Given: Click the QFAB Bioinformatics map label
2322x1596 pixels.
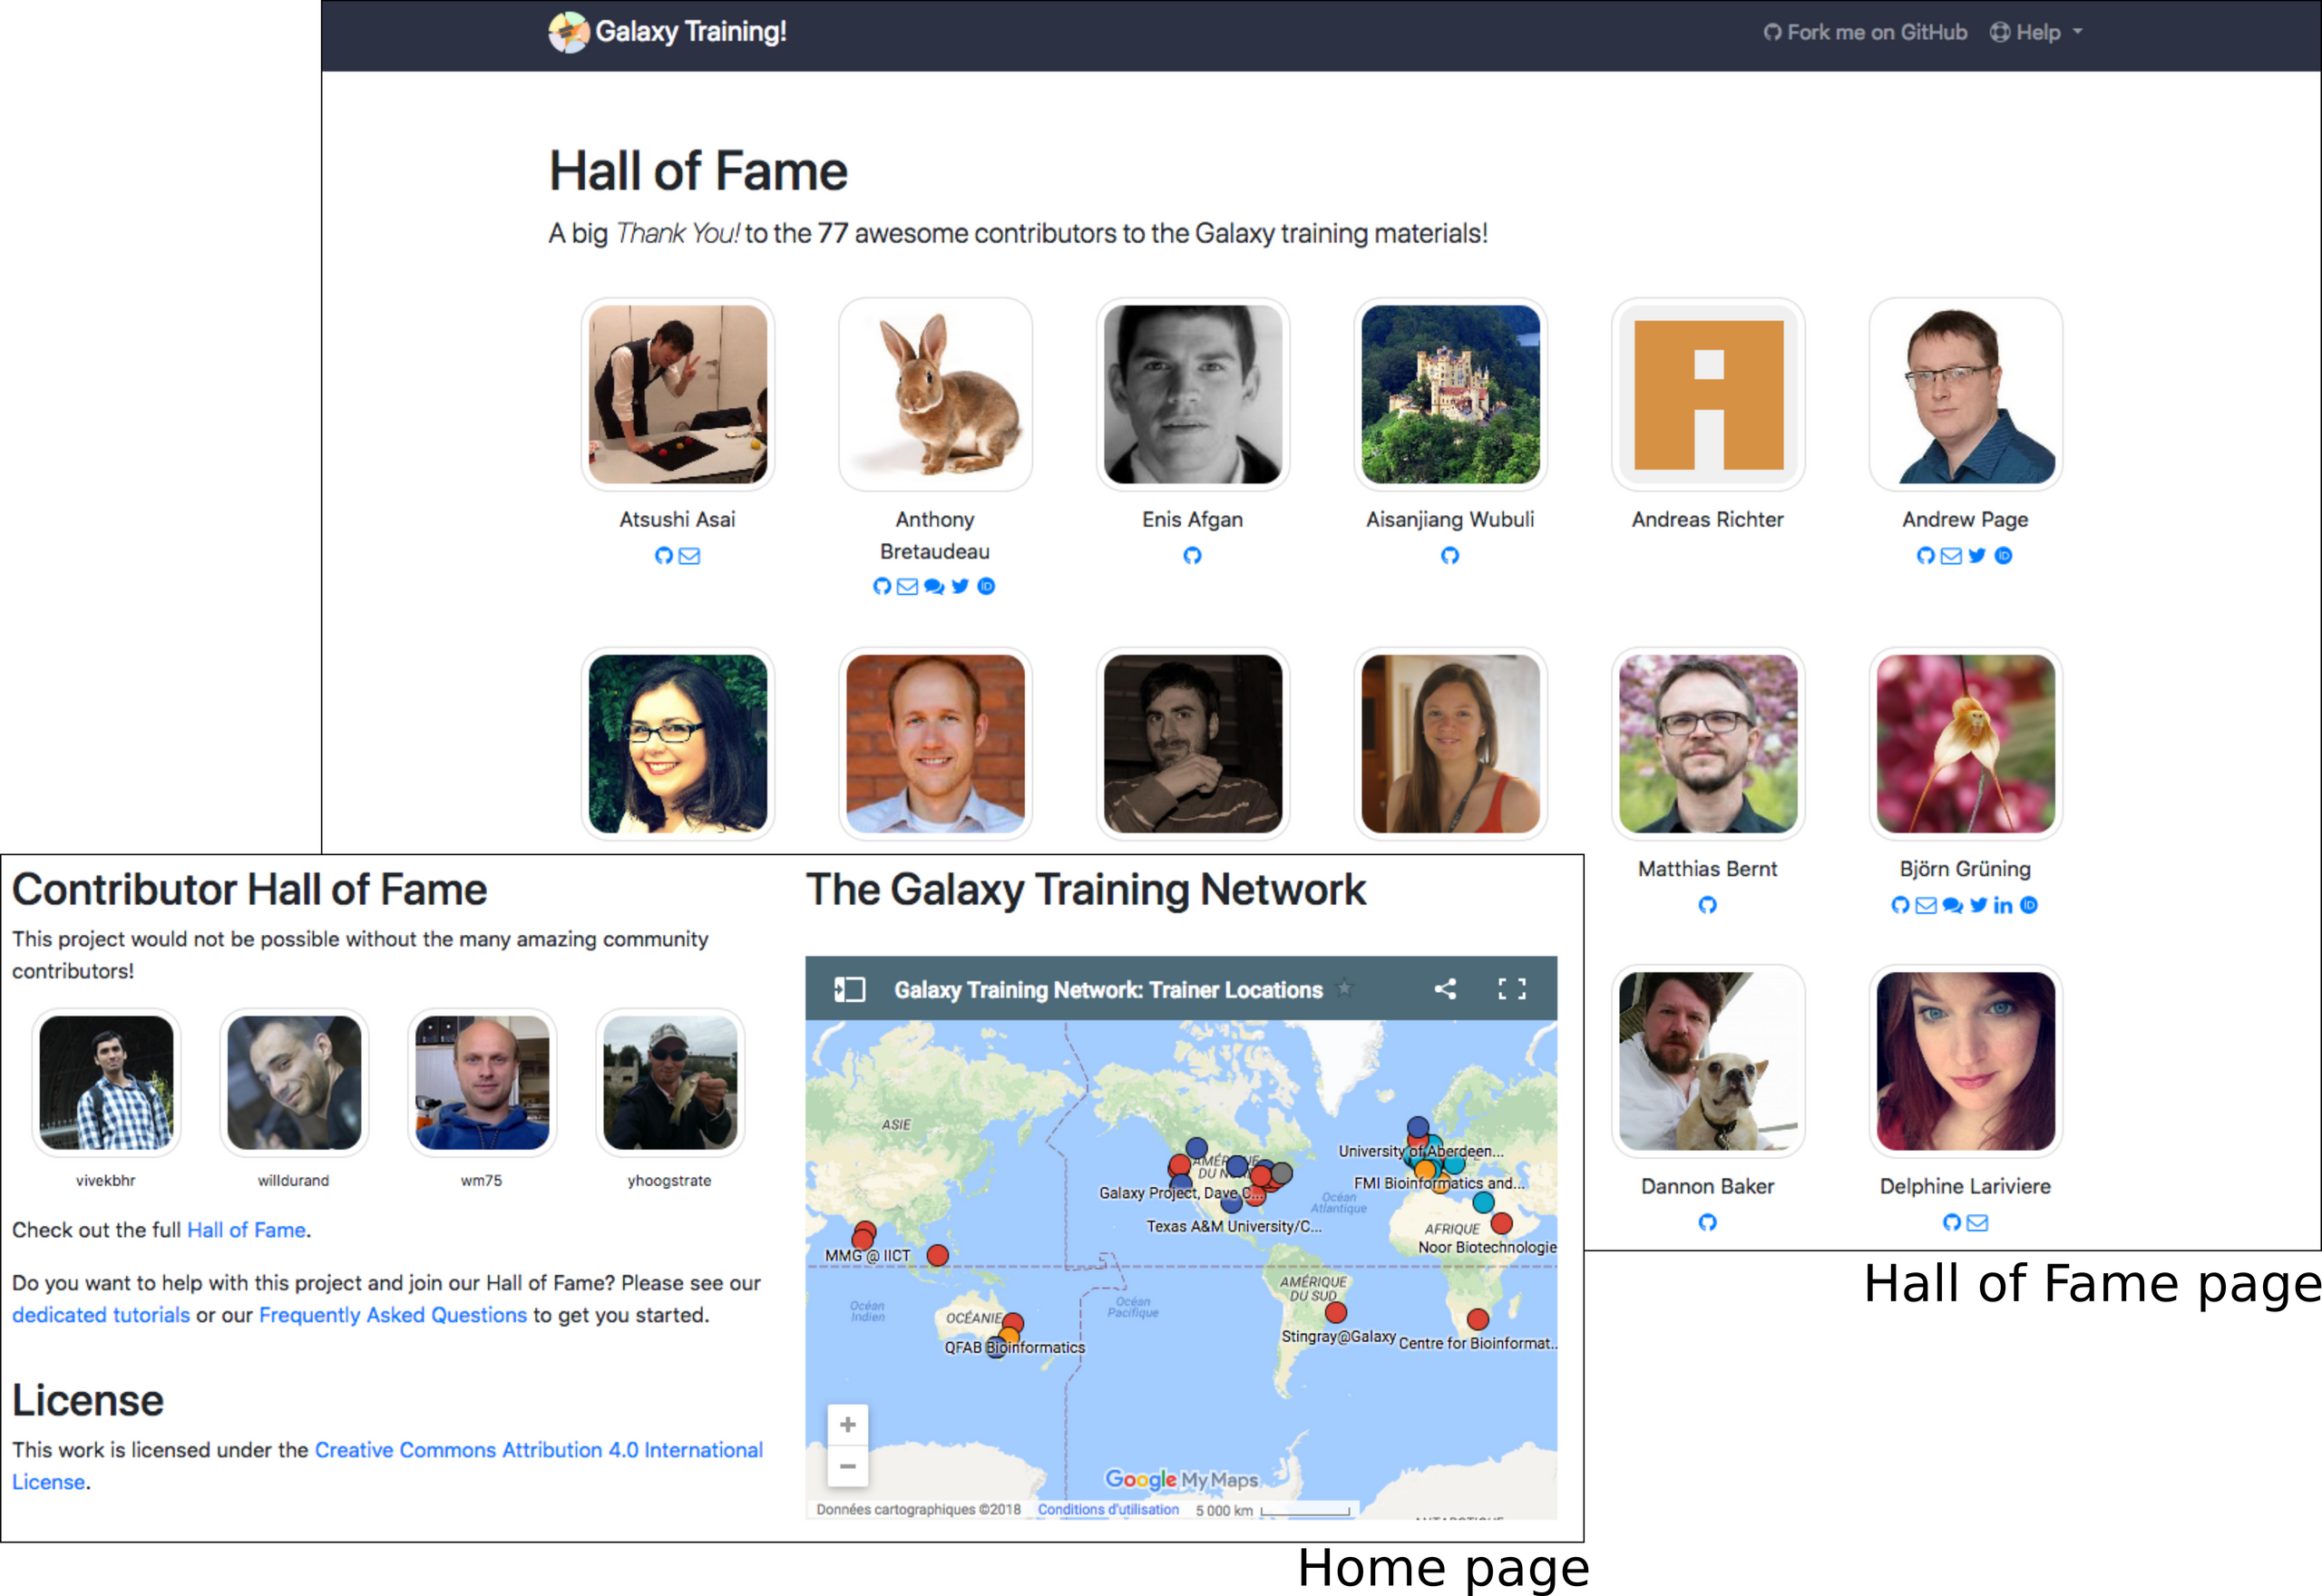Looking at the screenshot, I should [1014, 1347].
